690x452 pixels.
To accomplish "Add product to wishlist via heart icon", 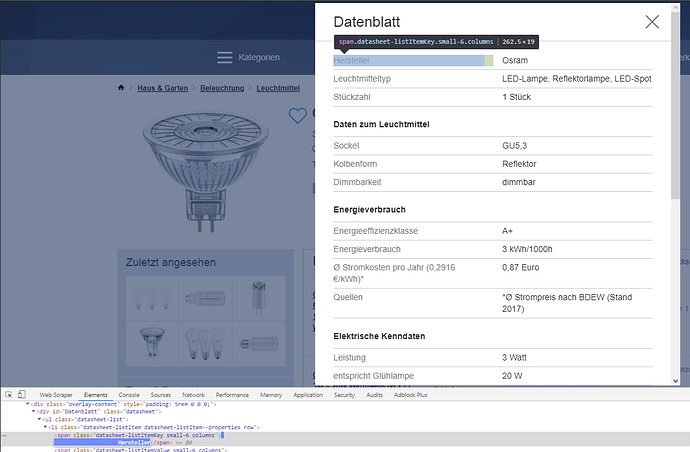I will click(x=296, y=116).
